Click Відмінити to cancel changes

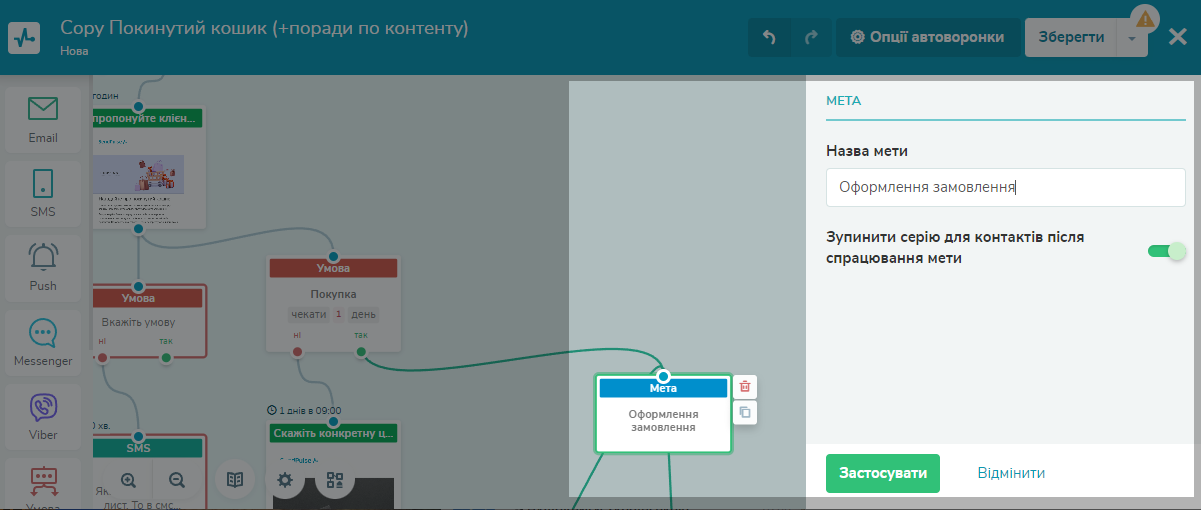(x=1011, y=473)
